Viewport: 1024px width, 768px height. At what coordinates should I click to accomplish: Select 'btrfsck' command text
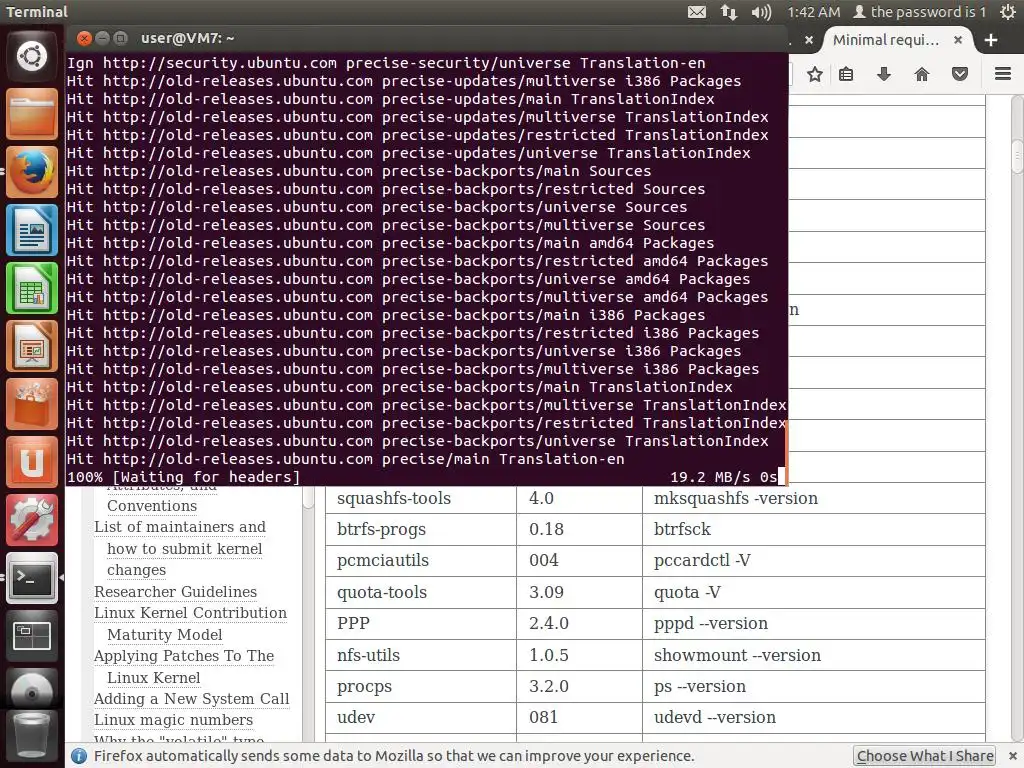(x=682, y=529)
